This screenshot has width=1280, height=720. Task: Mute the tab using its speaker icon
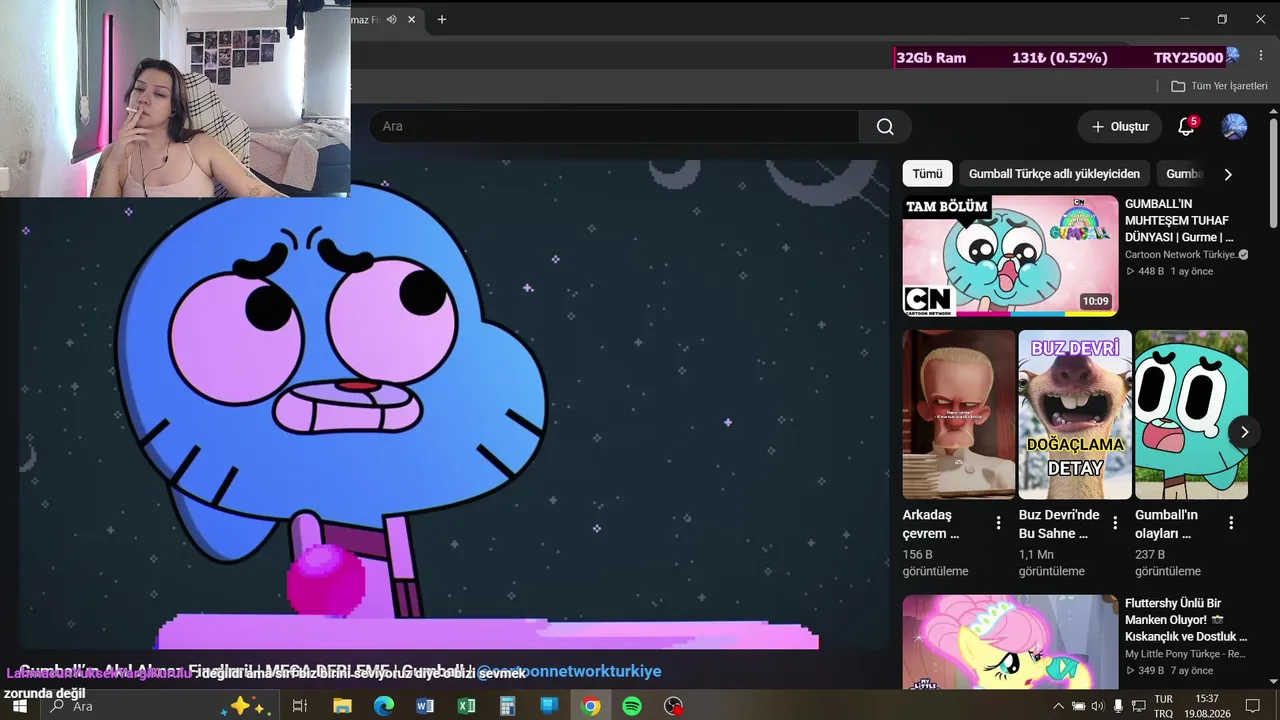(392, 19)
